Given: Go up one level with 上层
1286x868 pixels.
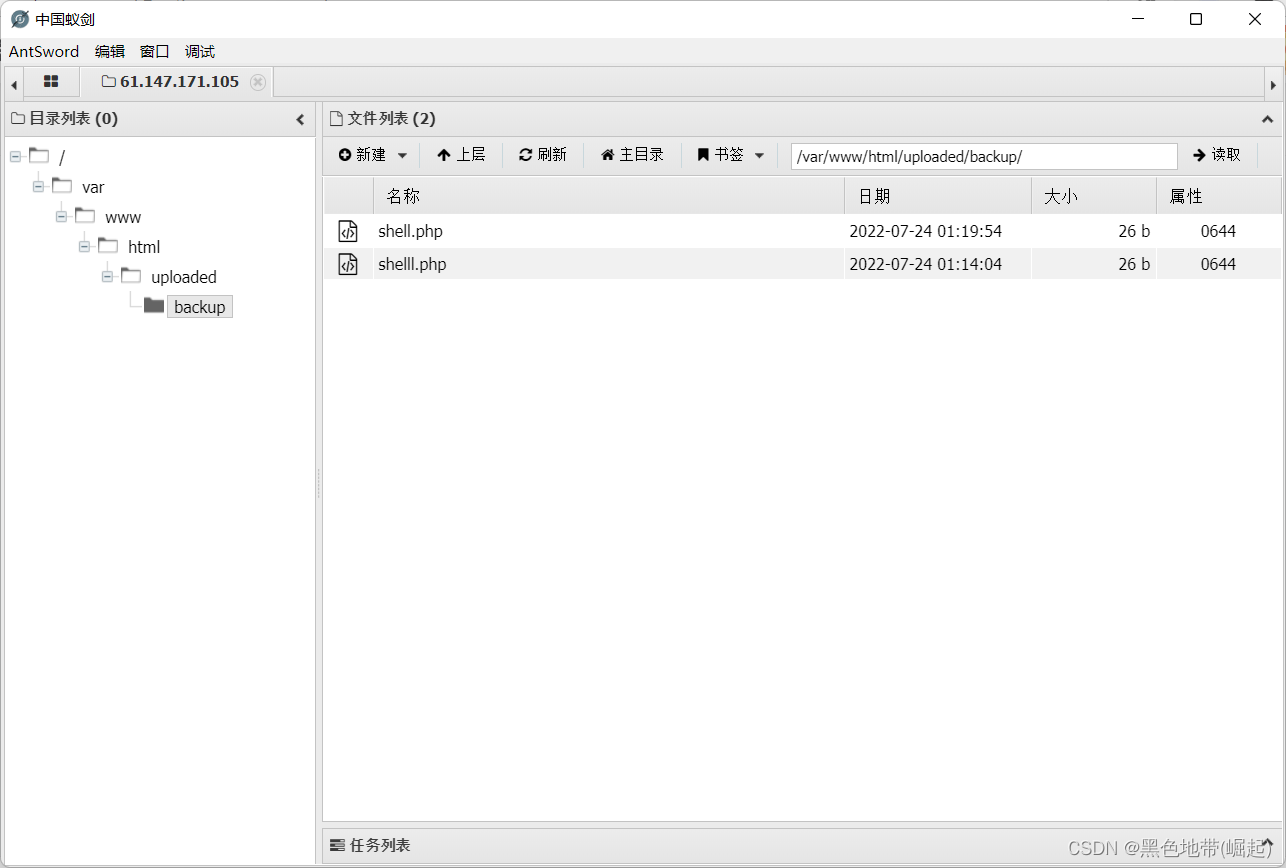Looking at the screenshot, I should point(461,155).
